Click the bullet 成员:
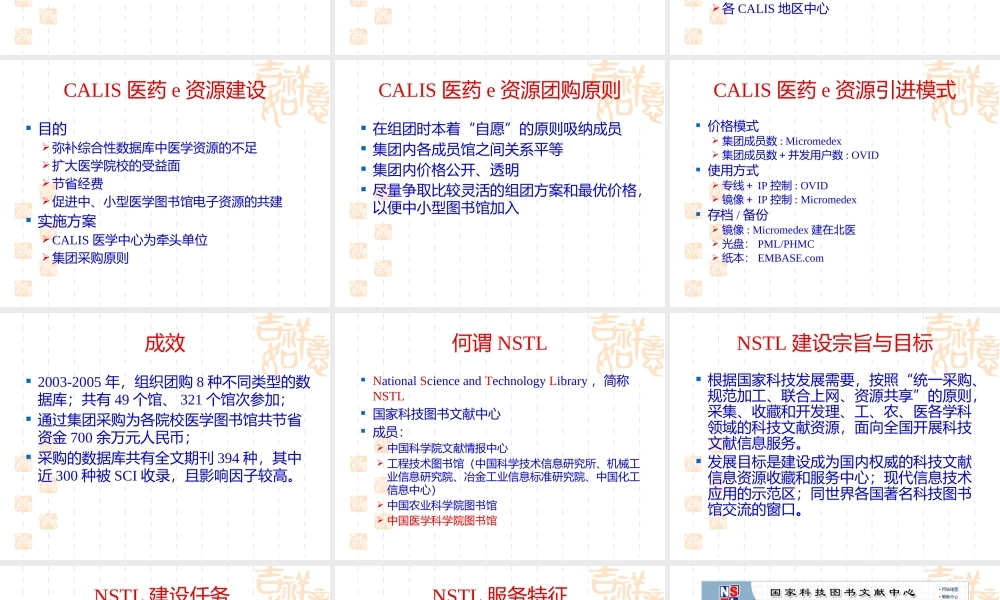1000x600 pixels. point(388,432)
